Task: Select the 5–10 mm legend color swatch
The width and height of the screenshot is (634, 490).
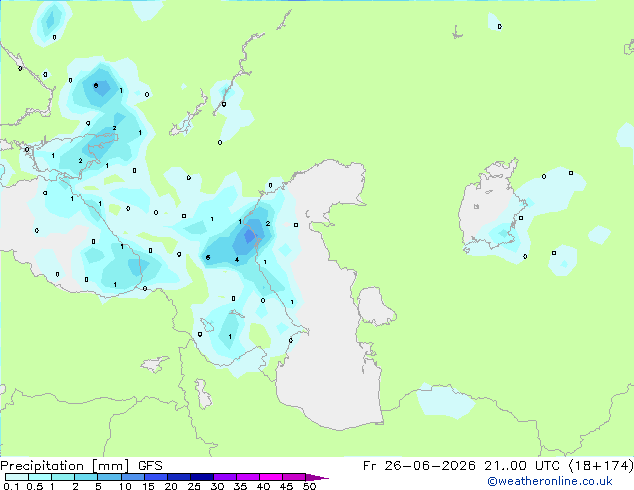Action: click(109, 477)
